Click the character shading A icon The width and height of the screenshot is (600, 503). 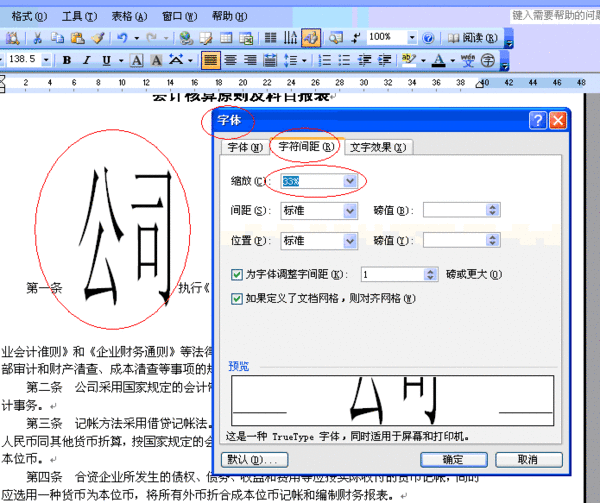click(x=156, y=60)
